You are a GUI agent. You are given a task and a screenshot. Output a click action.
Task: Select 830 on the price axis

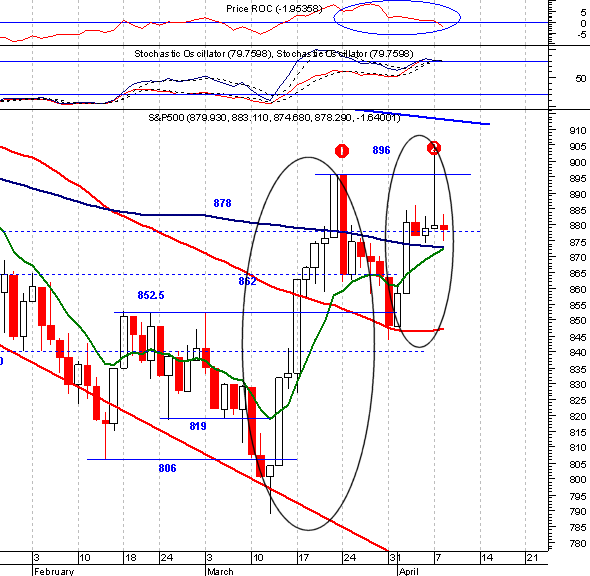(578, 385)
